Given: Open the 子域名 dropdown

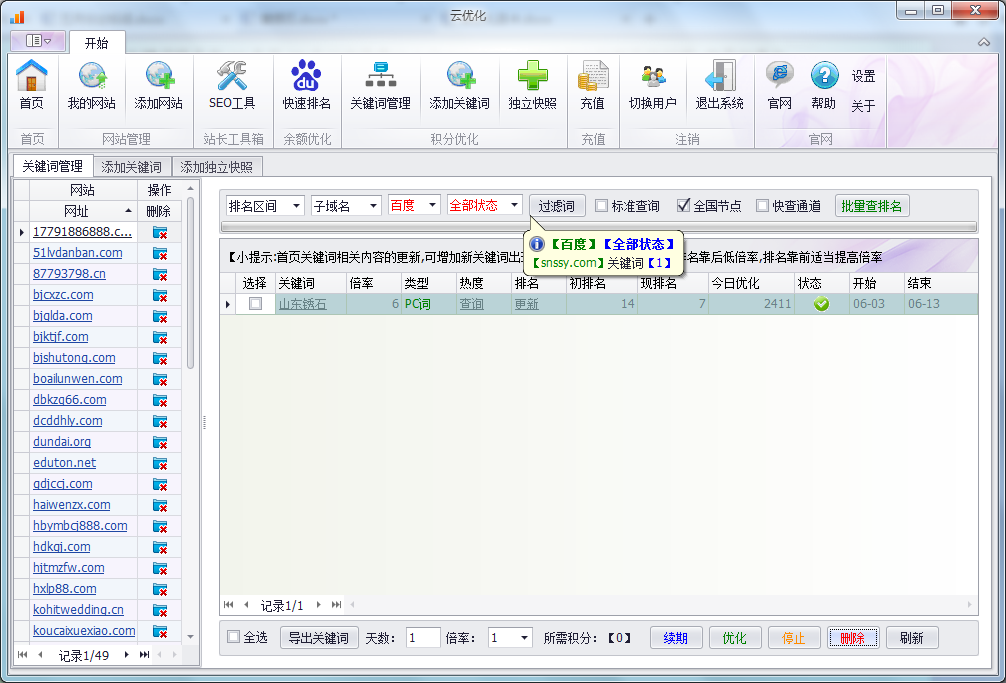Looking at the screenshot, I should 345,205.
